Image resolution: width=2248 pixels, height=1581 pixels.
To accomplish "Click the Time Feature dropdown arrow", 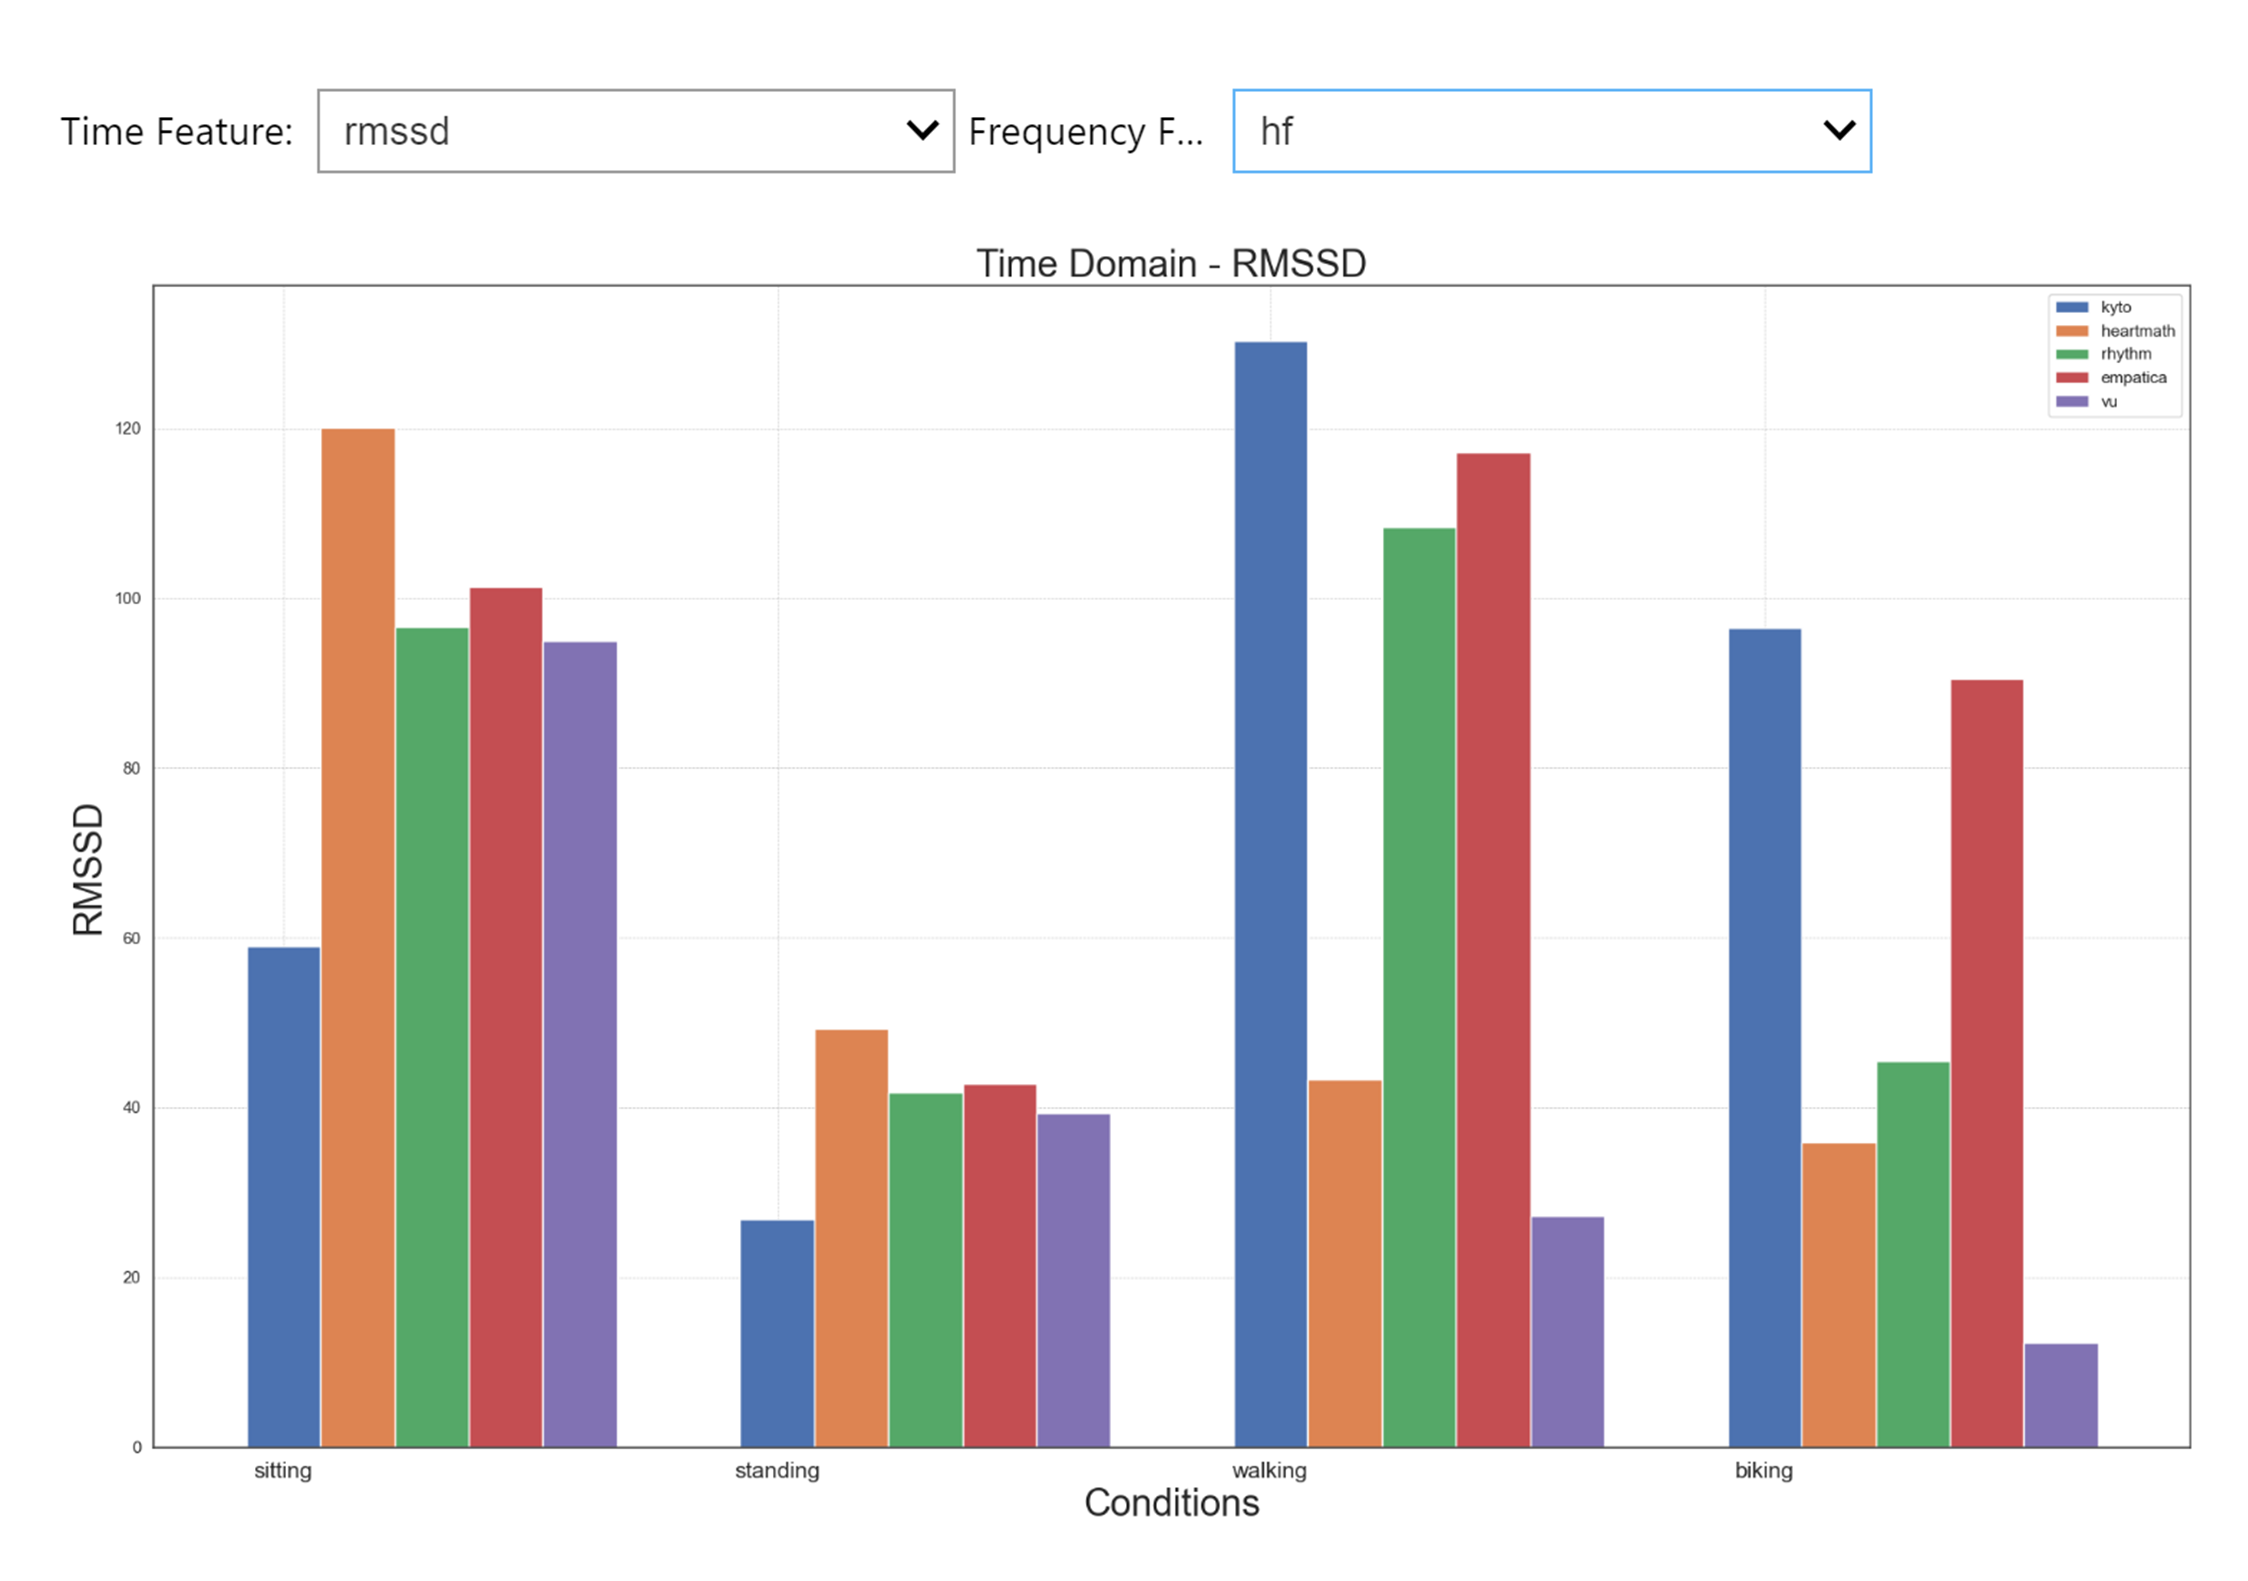I will pyautogui.click(x=921, y=130).
